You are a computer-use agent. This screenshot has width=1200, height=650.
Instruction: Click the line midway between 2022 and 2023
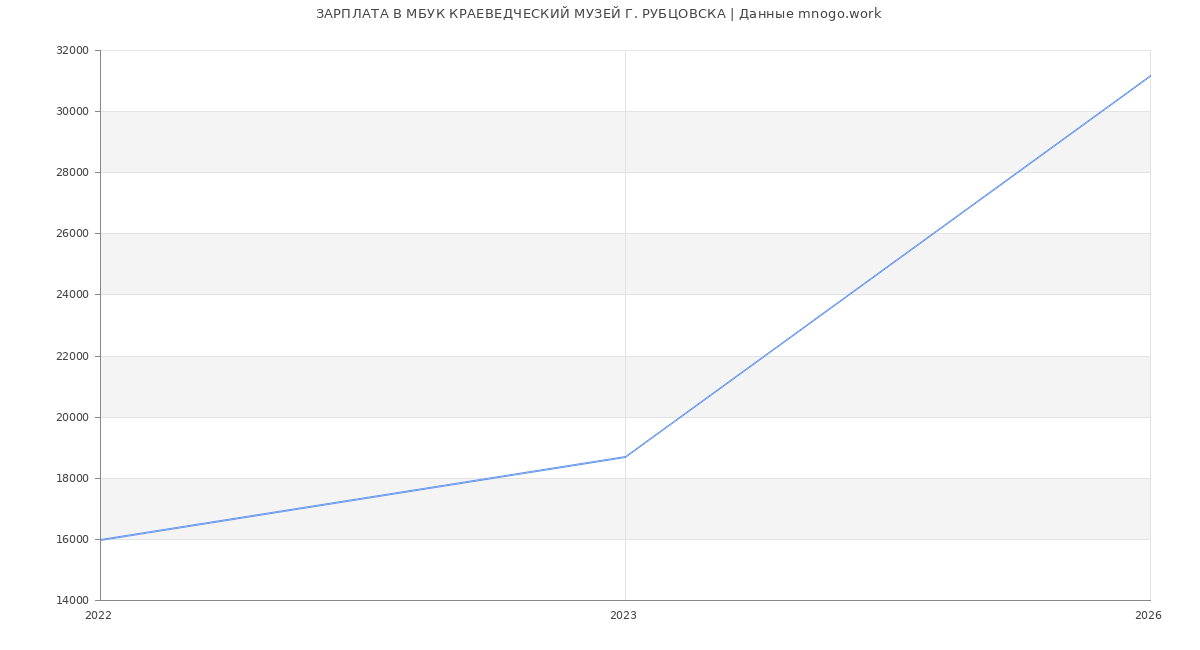tap(363, 498)
